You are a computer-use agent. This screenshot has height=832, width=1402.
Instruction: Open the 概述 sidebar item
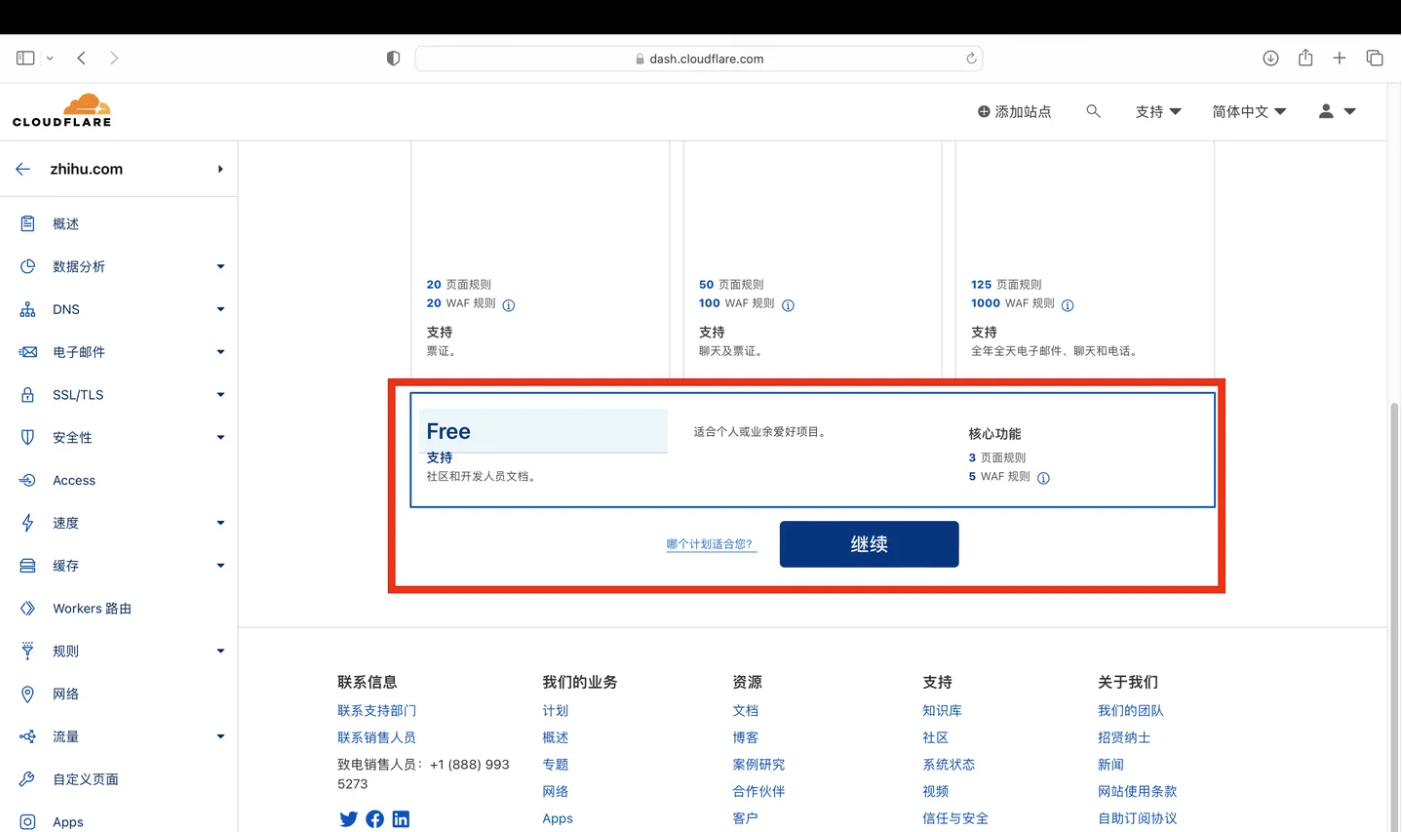tap(66, 224)
